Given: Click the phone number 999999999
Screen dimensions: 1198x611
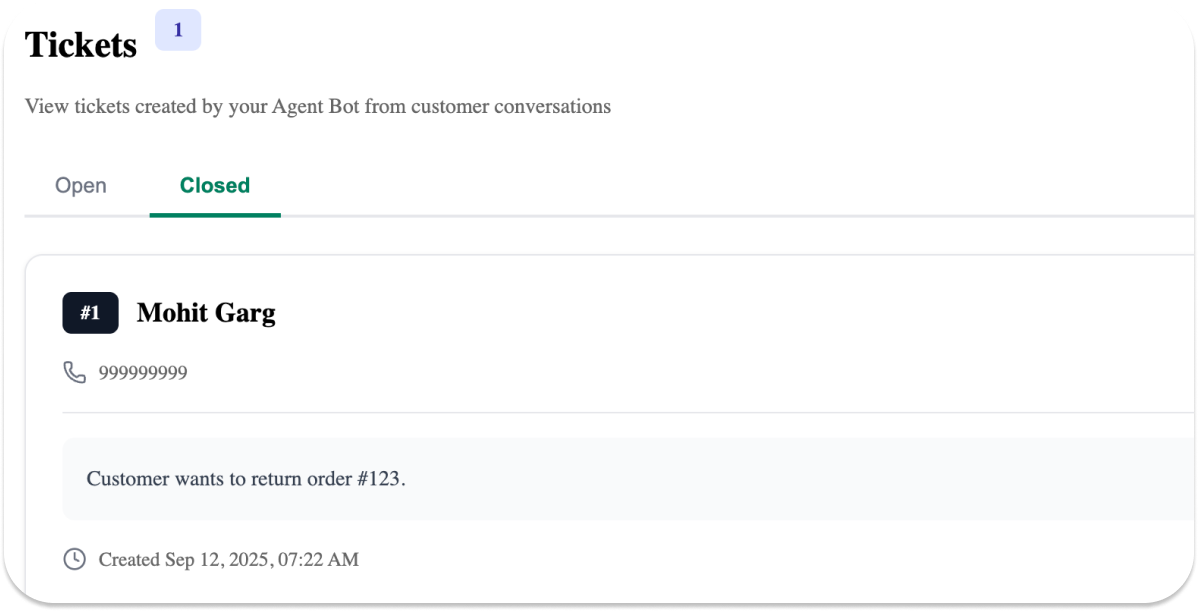Looking at the screenshot, I should (142, 371).
